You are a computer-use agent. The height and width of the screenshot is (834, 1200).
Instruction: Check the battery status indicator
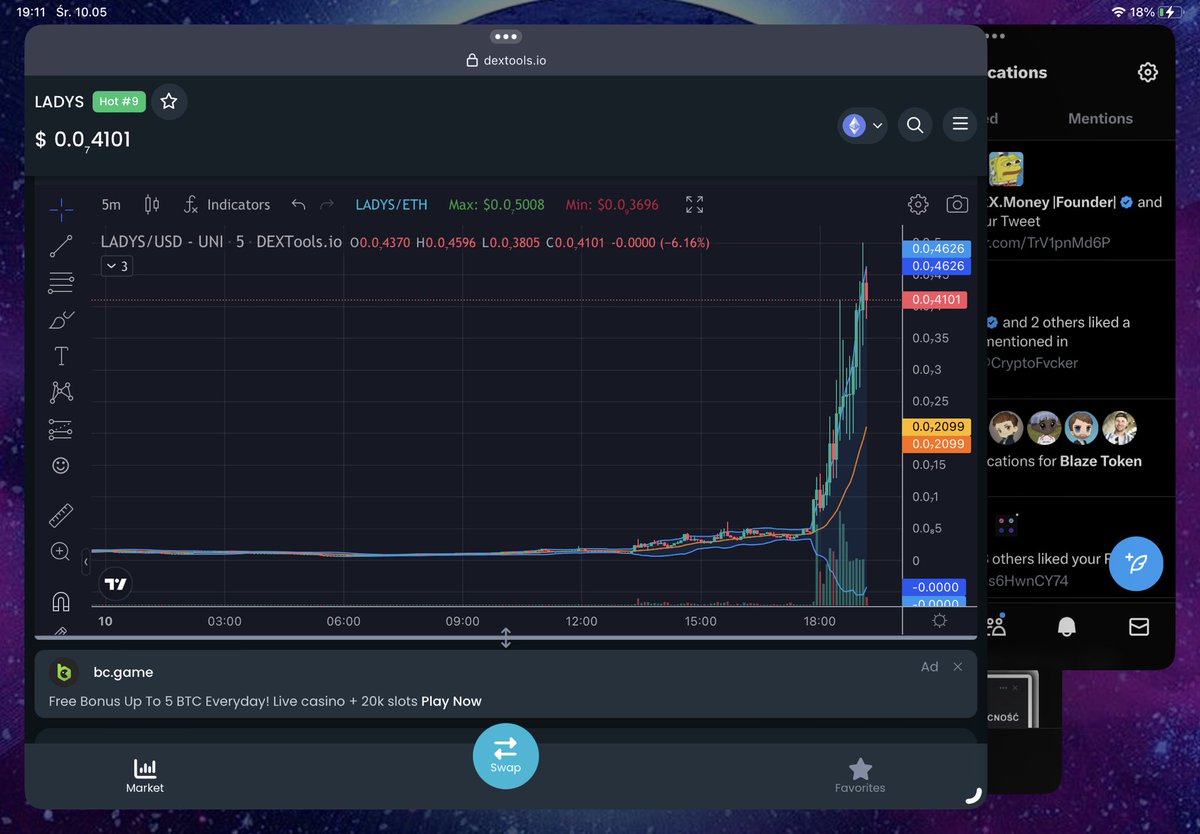click(1168, 12)
